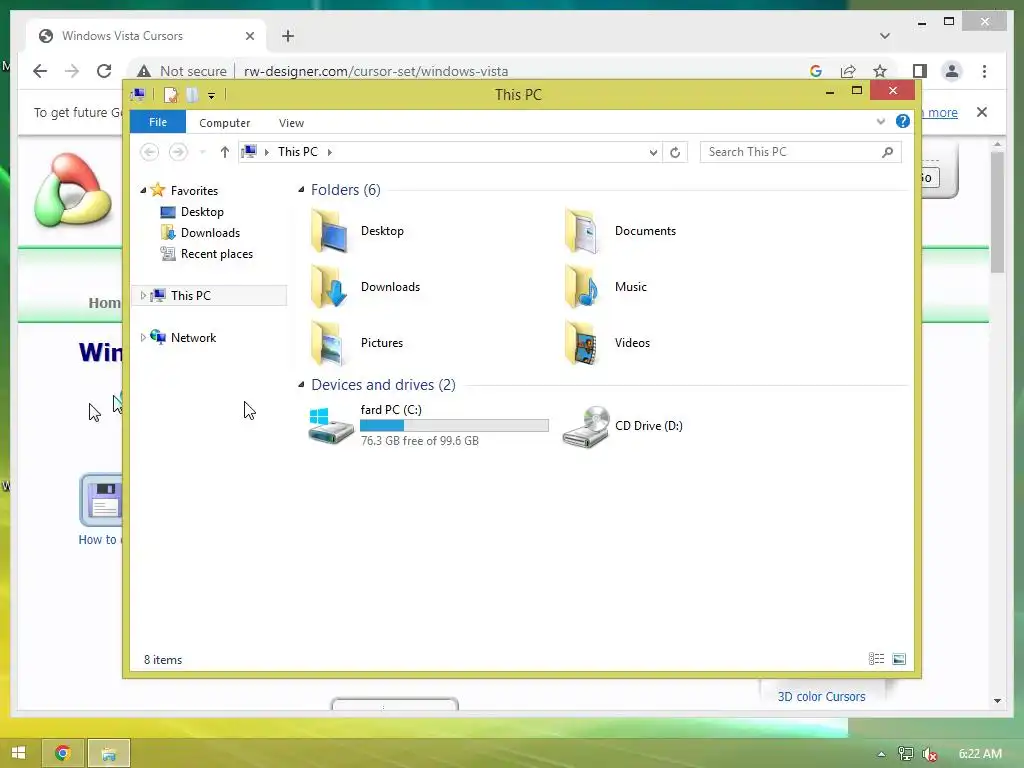The height and width of the screenshot is (768, 1024).
Task: Select Downloads under Favorites
Action: pos(210,232)
